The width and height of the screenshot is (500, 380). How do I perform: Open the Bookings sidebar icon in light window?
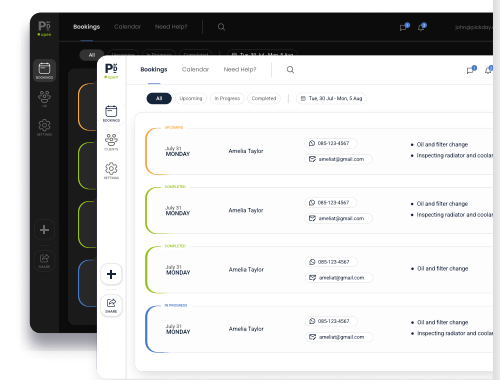pos(111,113)
